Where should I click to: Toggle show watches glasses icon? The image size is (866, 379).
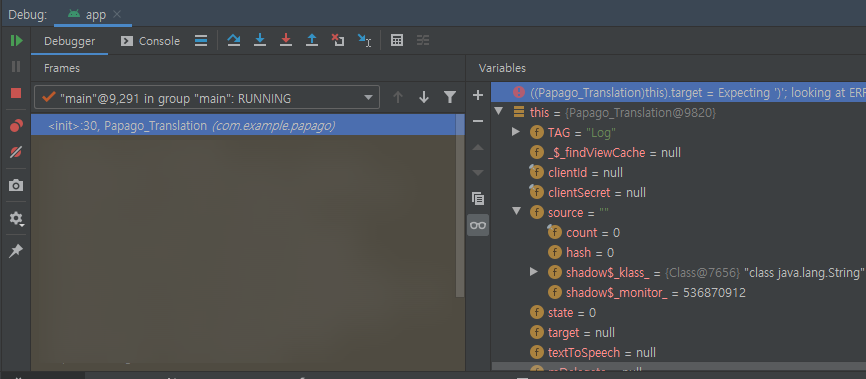click(x=478, y=225)
